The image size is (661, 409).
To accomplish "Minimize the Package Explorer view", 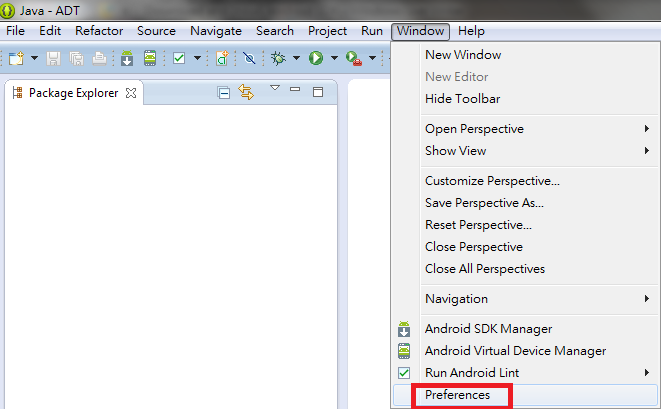I will (295, 89).
